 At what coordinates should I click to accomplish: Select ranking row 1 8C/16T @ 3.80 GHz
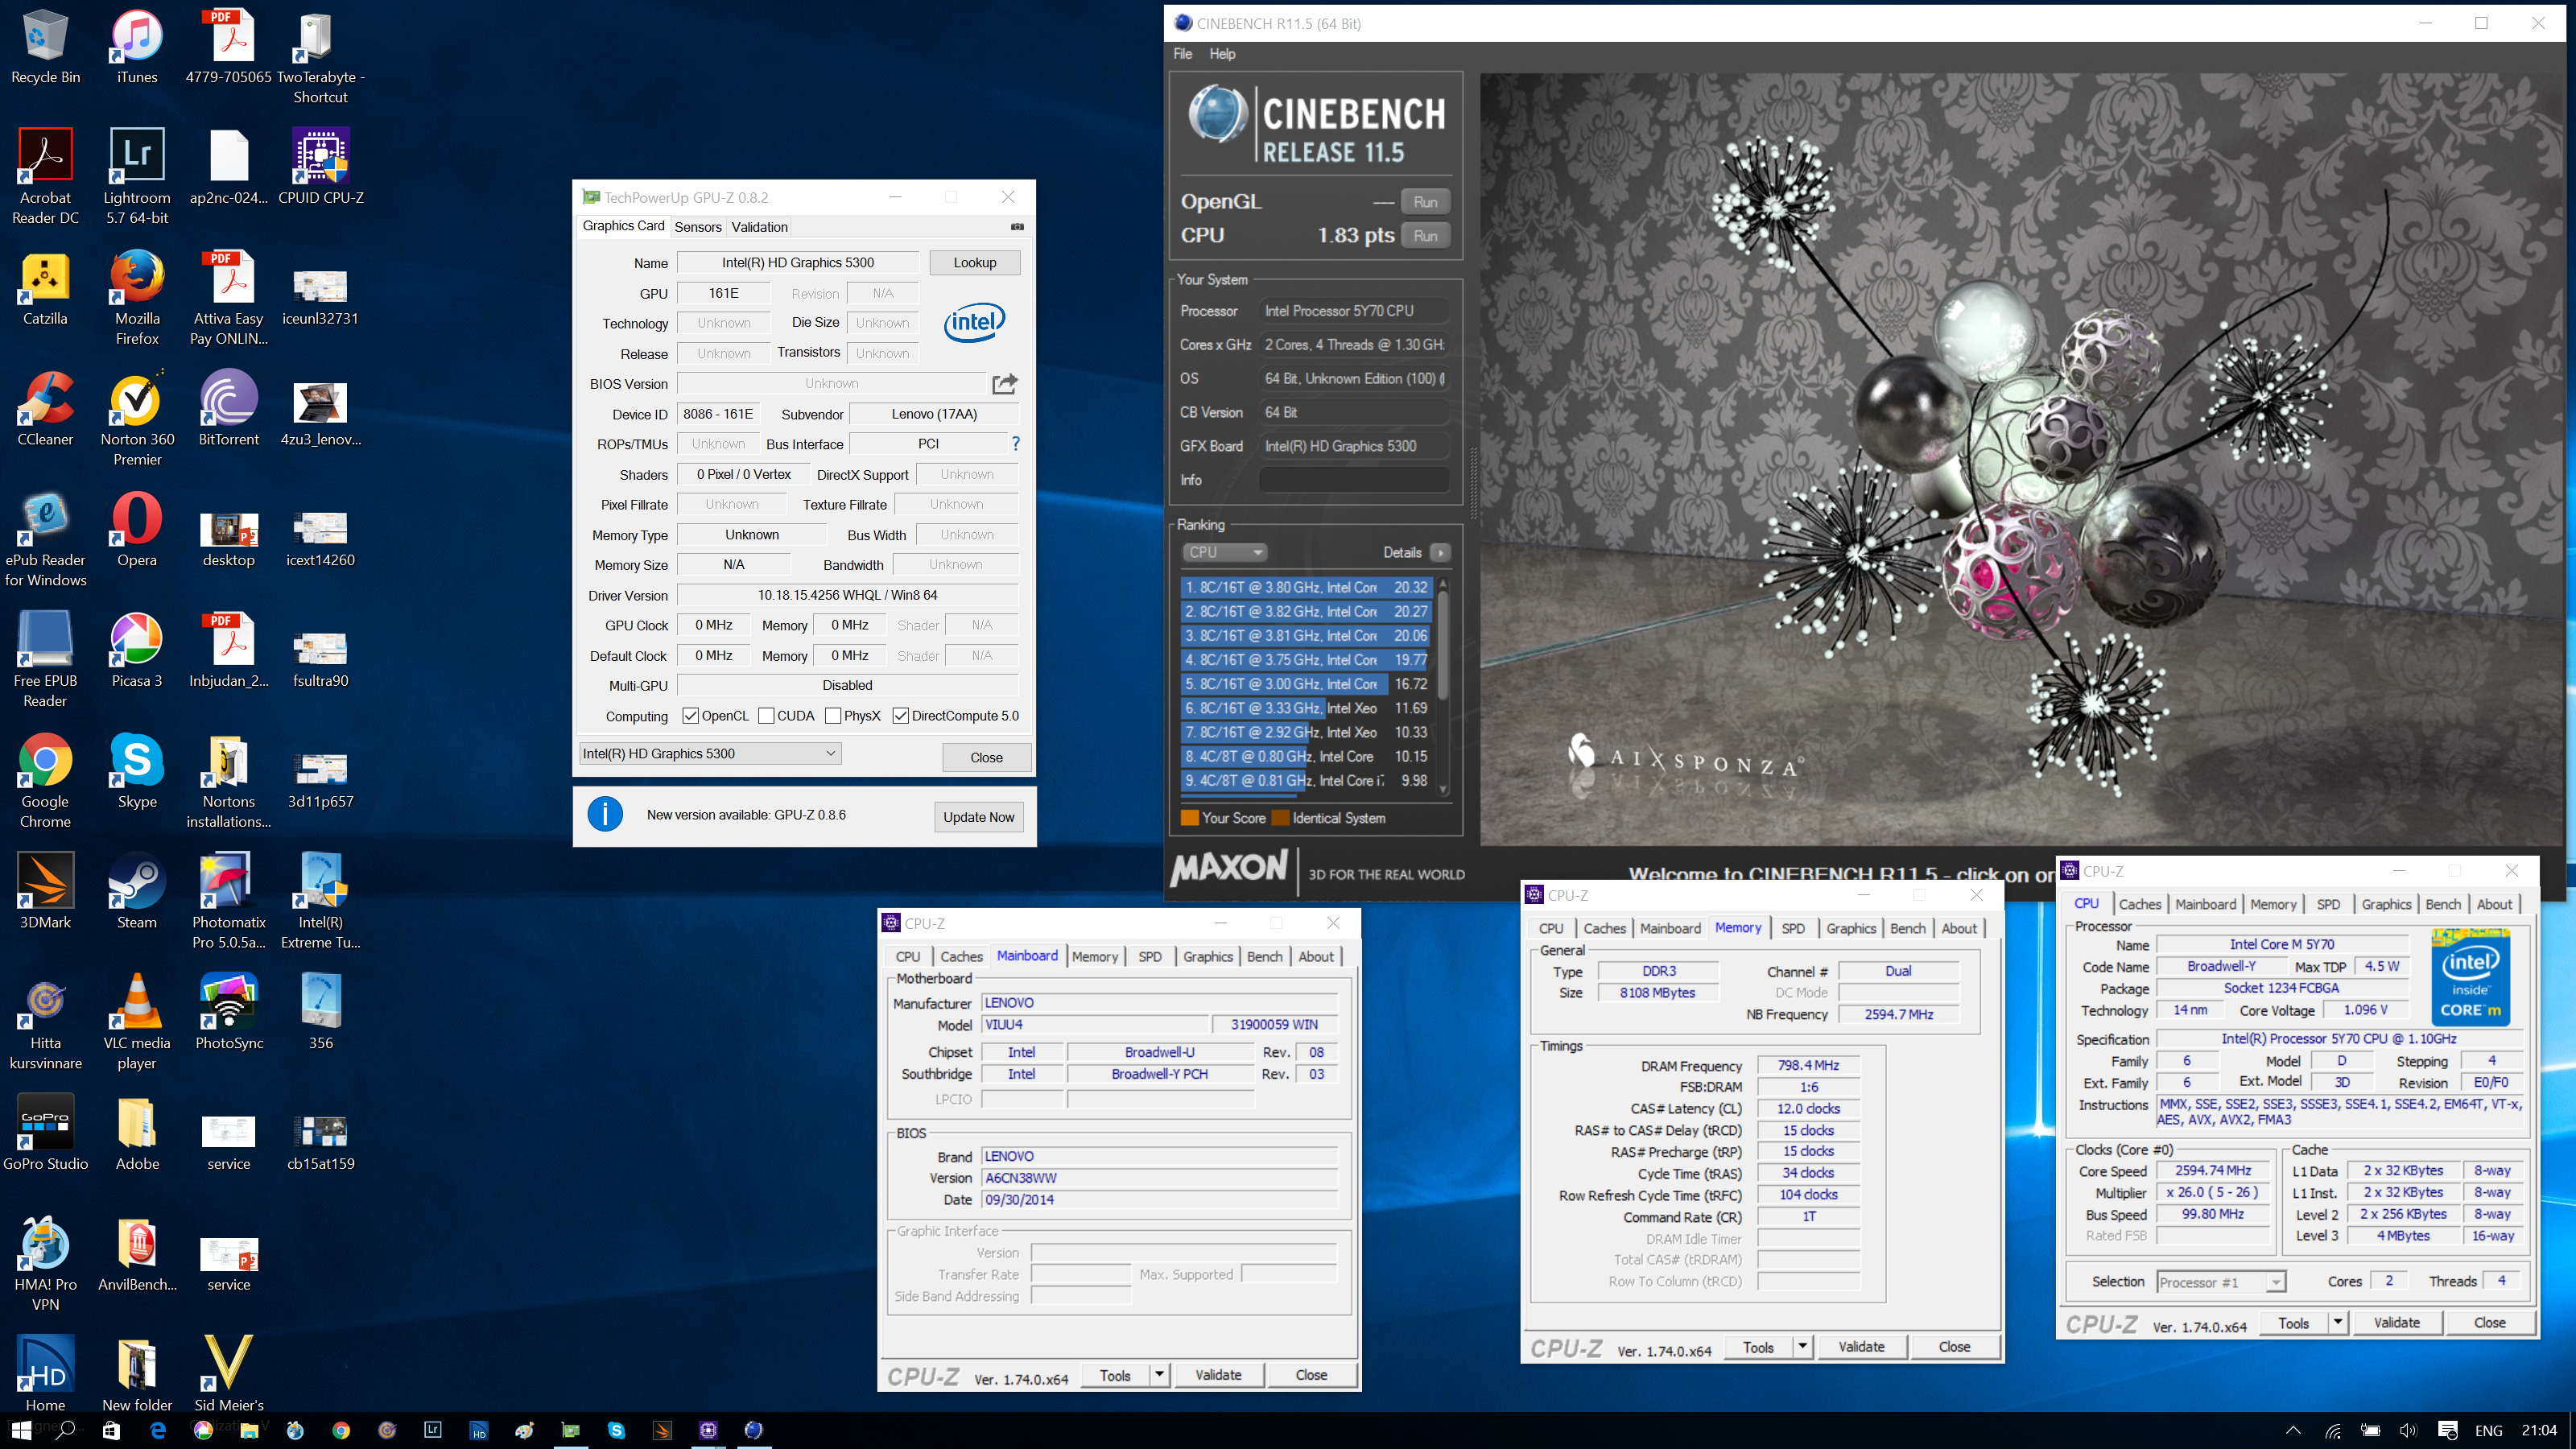1306,587
